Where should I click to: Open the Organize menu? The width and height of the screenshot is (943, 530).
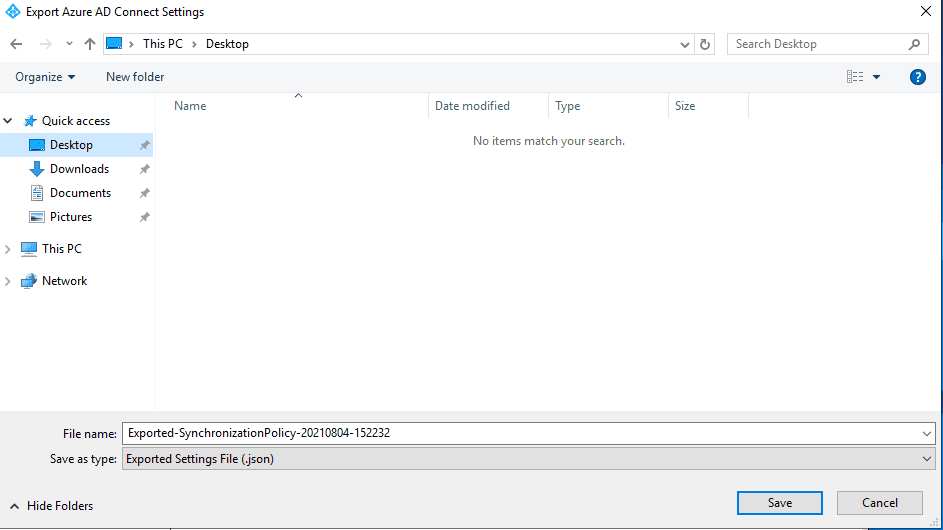45,77
